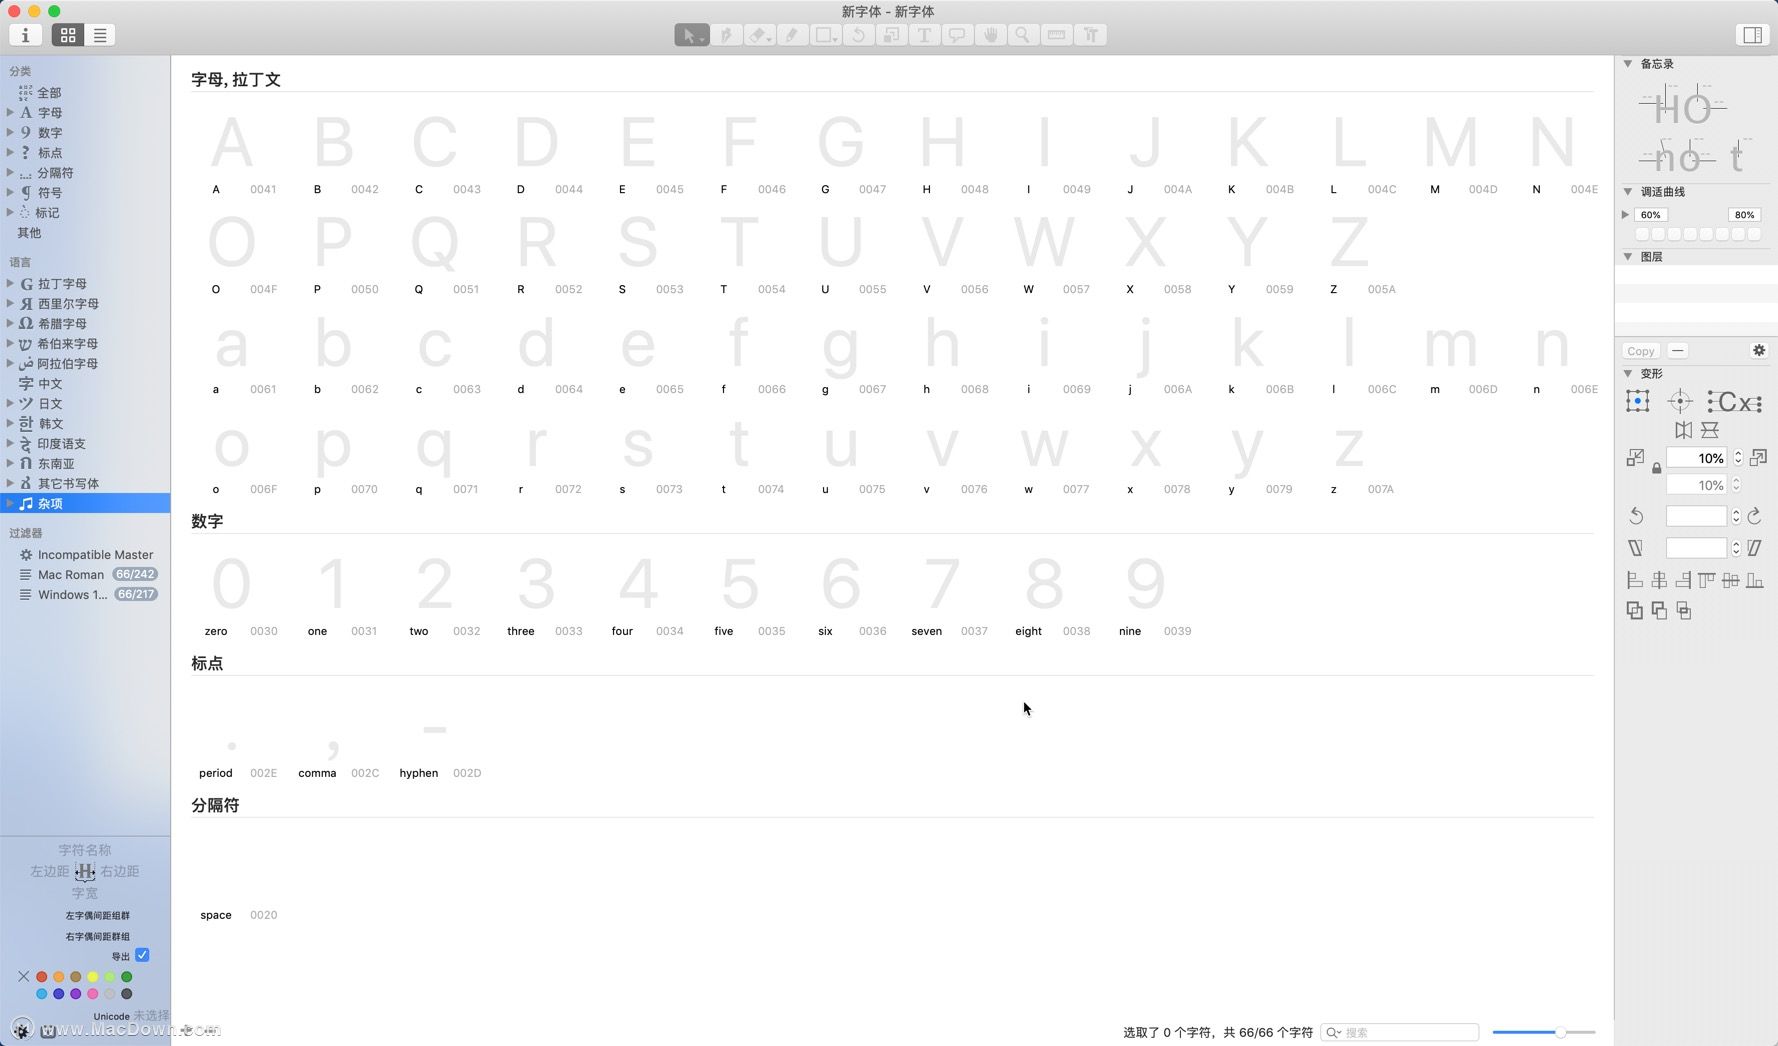Scale down the selection
This screenshot has height=1046, width=1778.
pyautogui.click(x=1636, y=458)
